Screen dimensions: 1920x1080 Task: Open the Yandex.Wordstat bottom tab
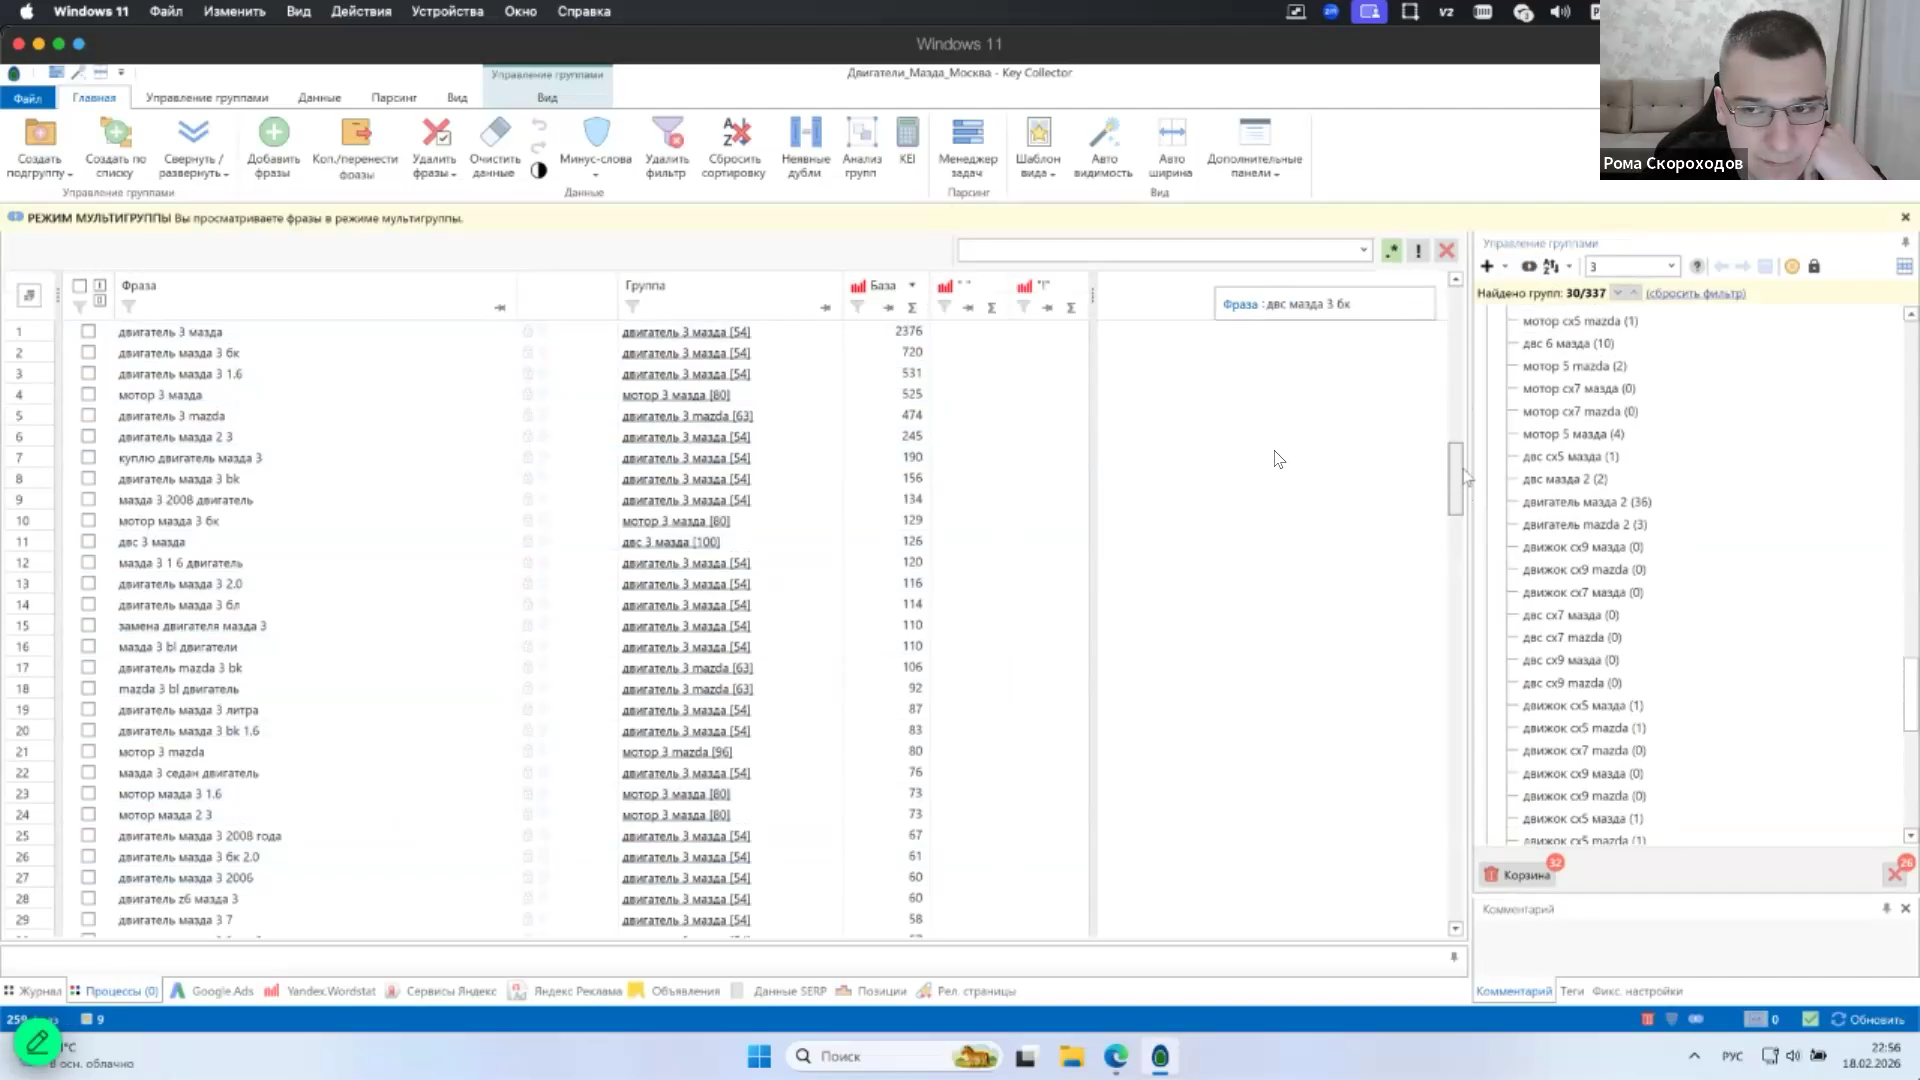click(x=321, y=991)
